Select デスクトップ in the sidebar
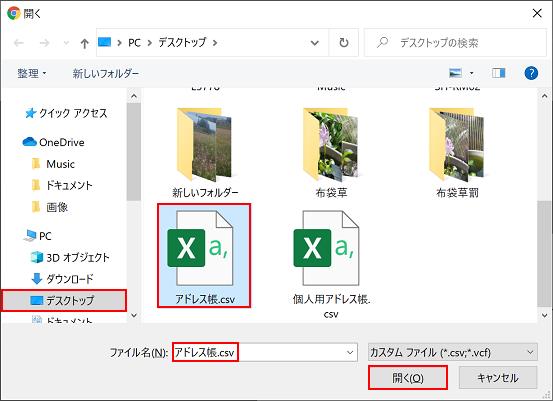553x401 pixels. (x=63, y=300)
